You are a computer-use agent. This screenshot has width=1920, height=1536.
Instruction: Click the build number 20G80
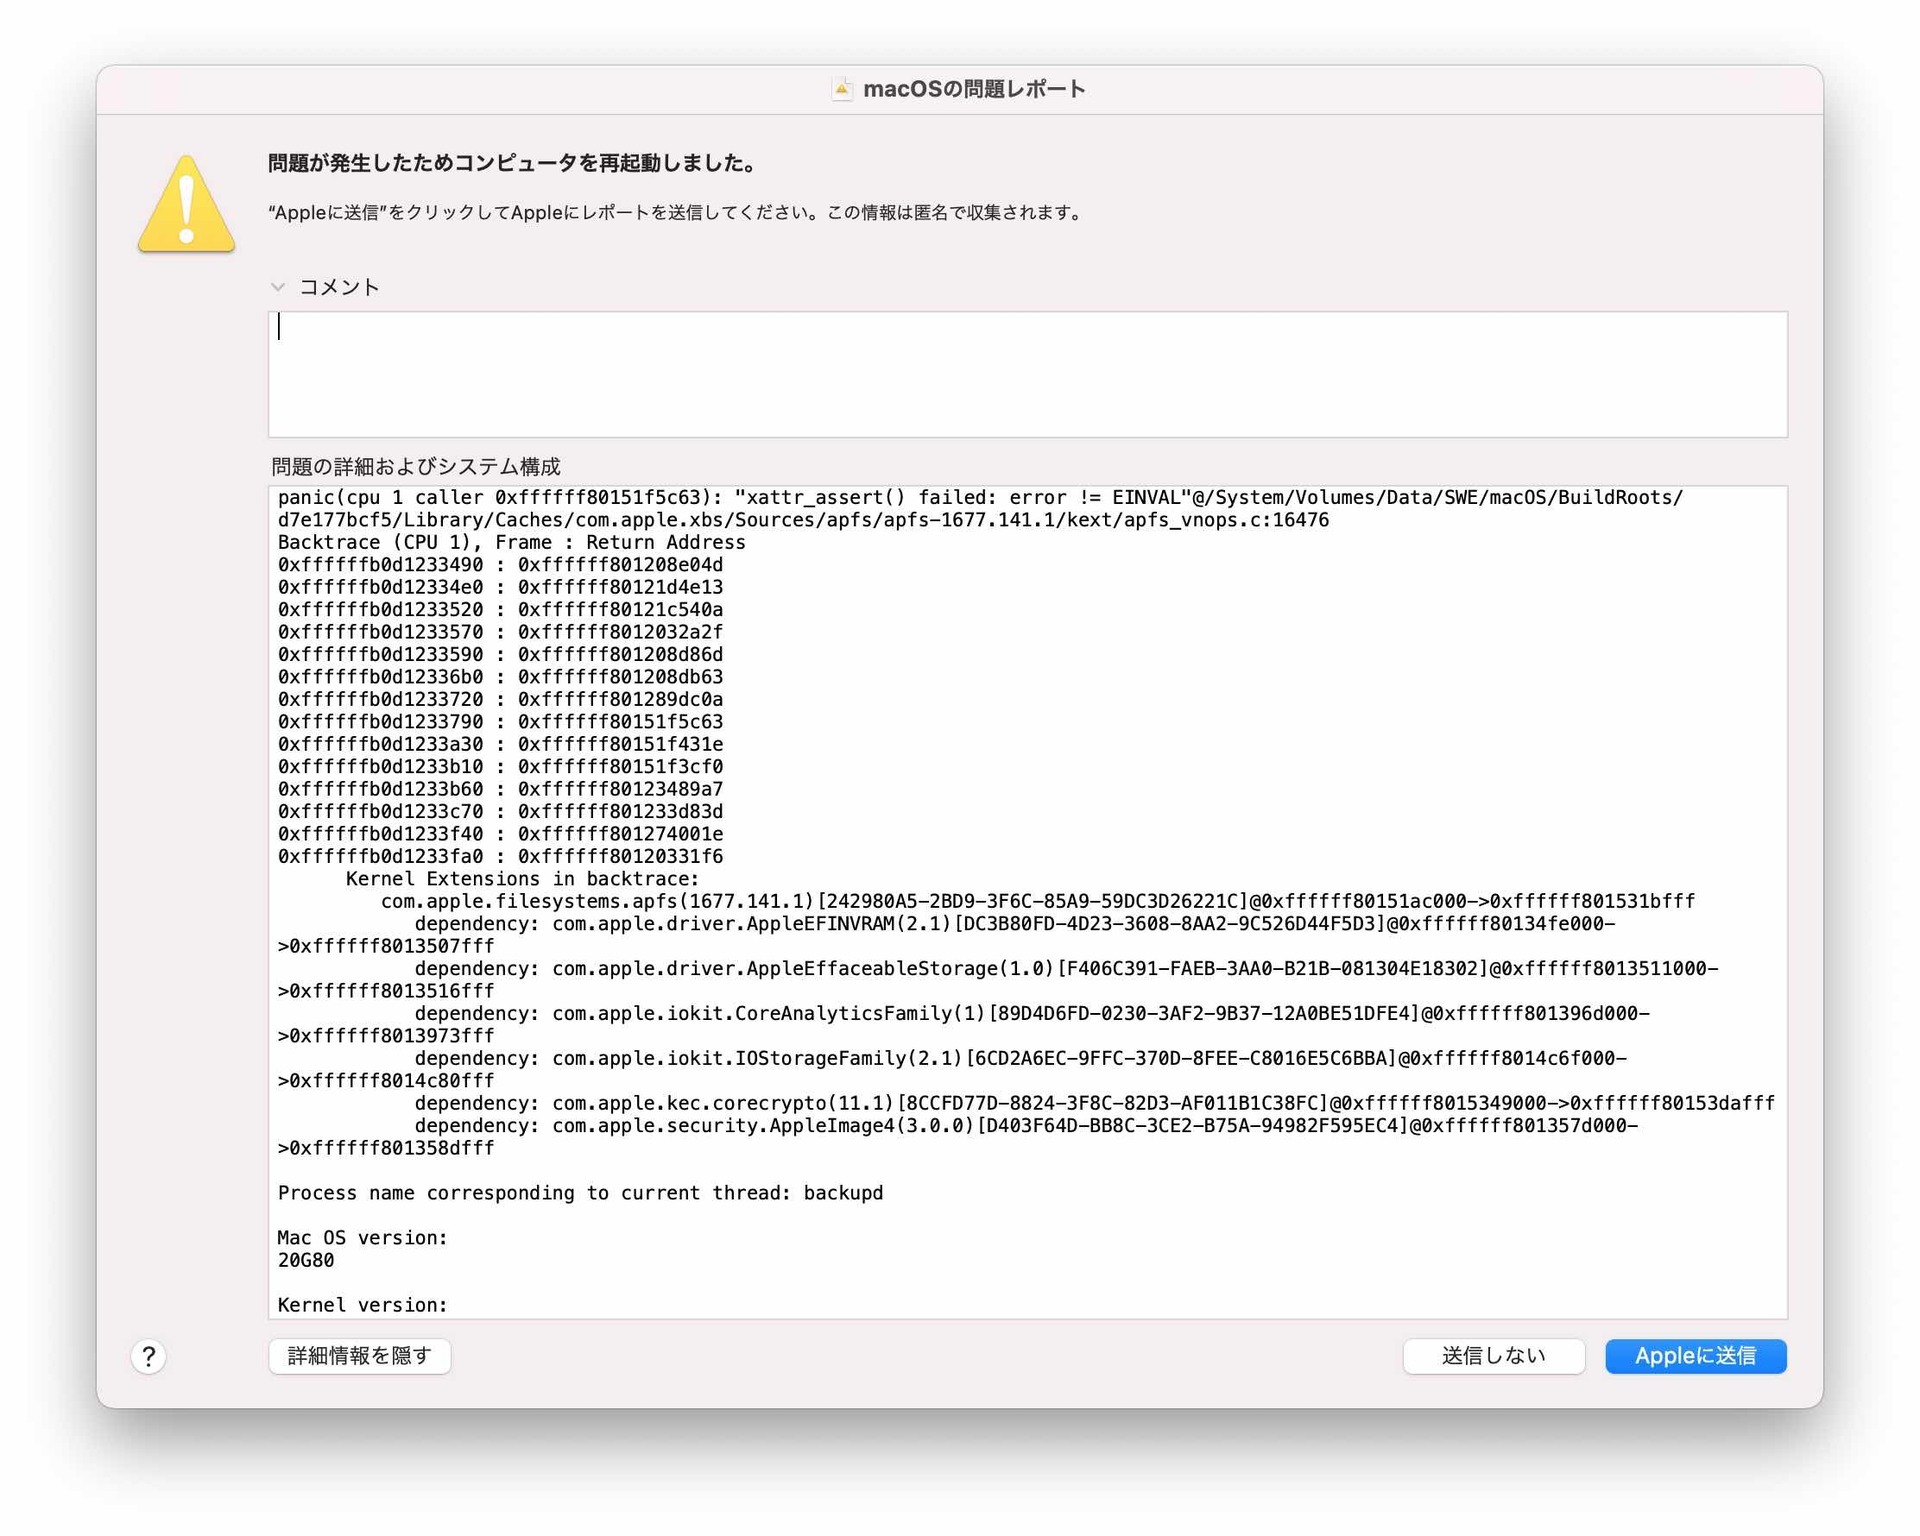306,1260
